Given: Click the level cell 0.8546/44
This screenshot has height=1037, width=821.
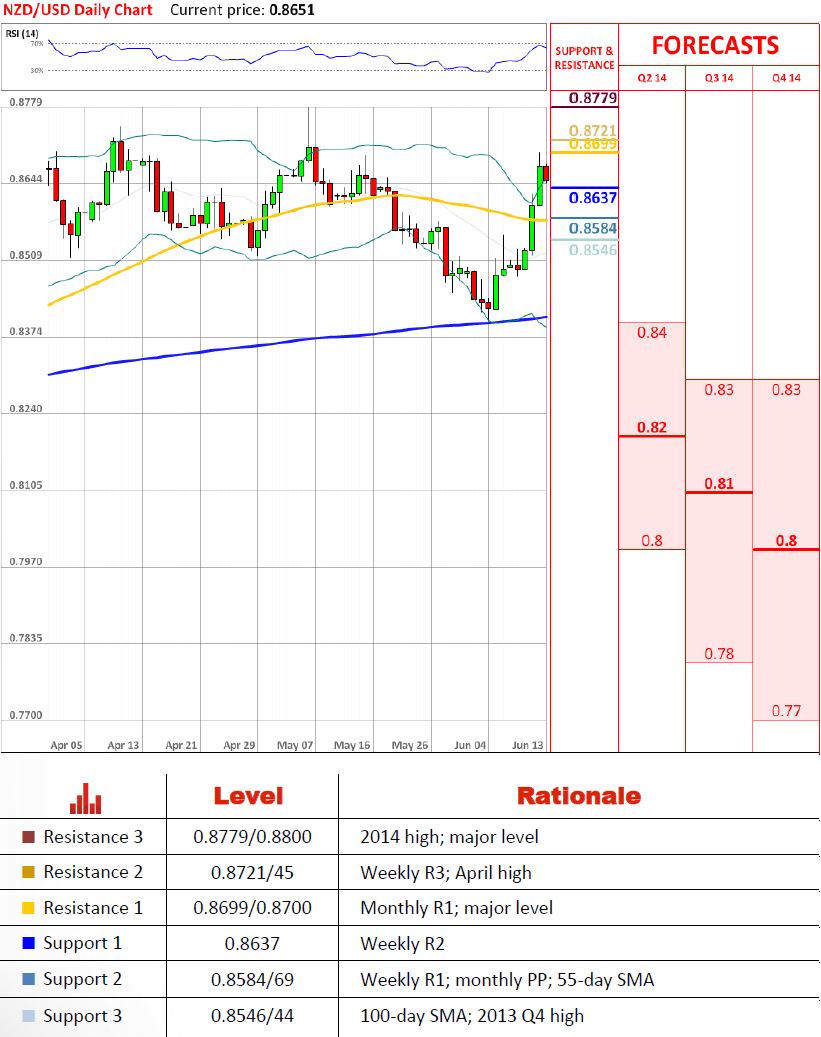Looking at the screenshot, I should click(252, 1016).
